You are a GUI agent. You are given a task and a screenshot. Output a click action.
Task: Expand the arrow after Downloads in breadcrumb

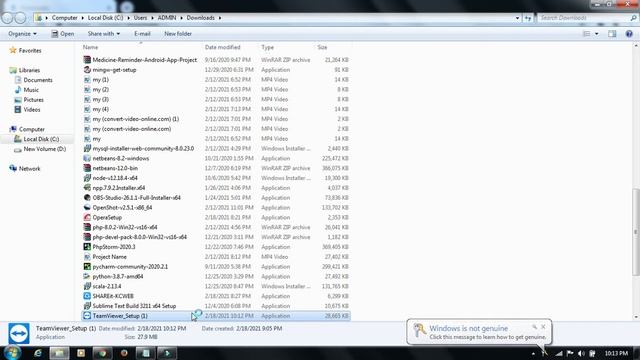[220, 18]
